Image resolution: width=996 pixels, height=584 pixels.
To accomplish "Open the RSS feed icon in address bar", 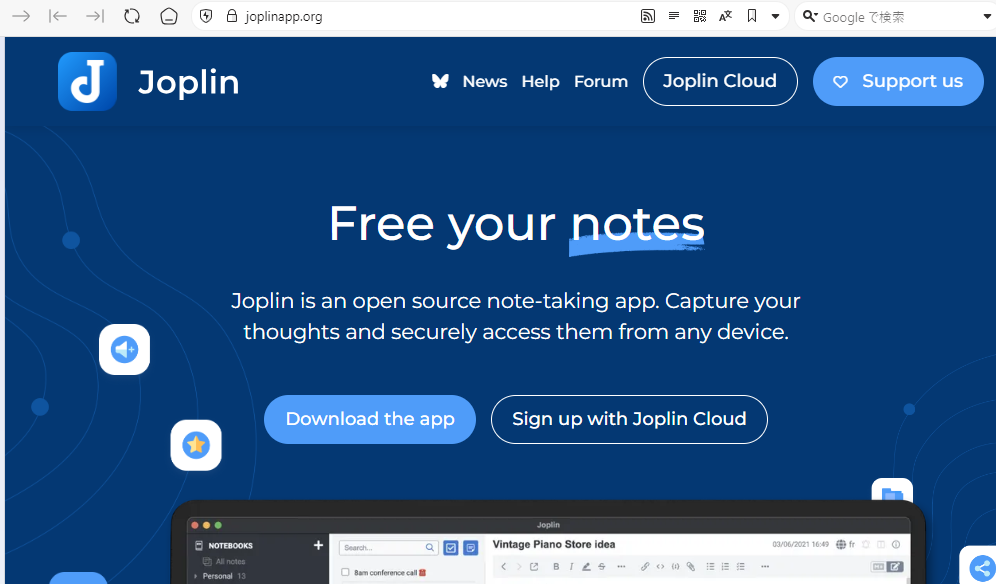I will 647,16.
